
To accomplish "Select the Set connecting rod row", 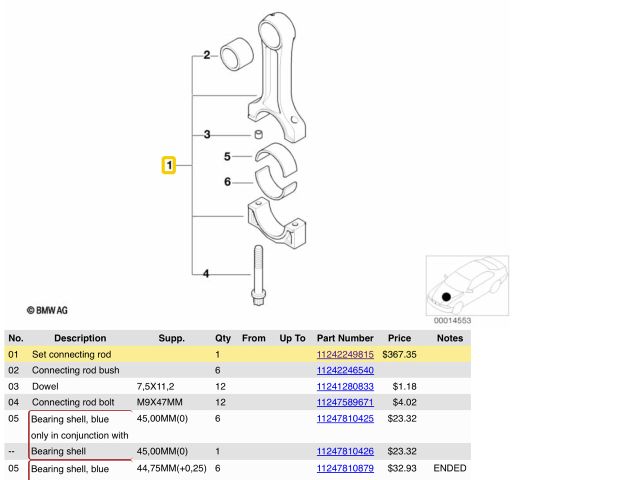I will pos(72,355).
